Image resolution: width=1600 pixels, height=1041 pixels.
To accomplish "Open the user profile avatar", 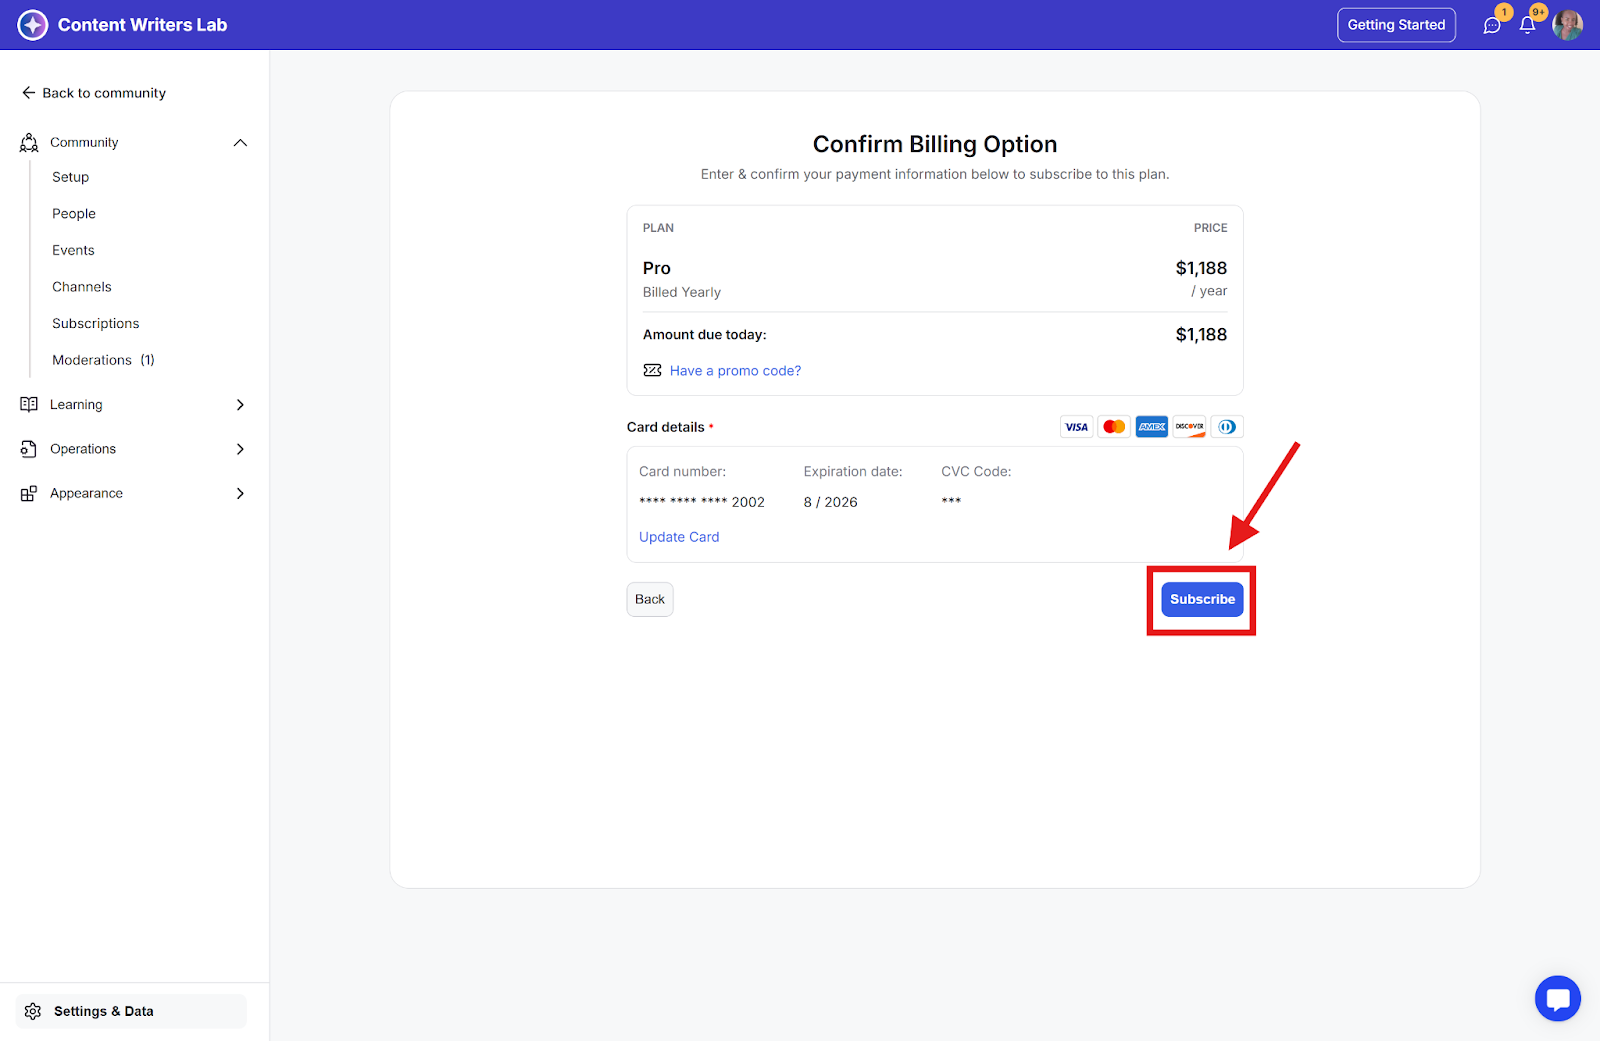I will 1567,25.
